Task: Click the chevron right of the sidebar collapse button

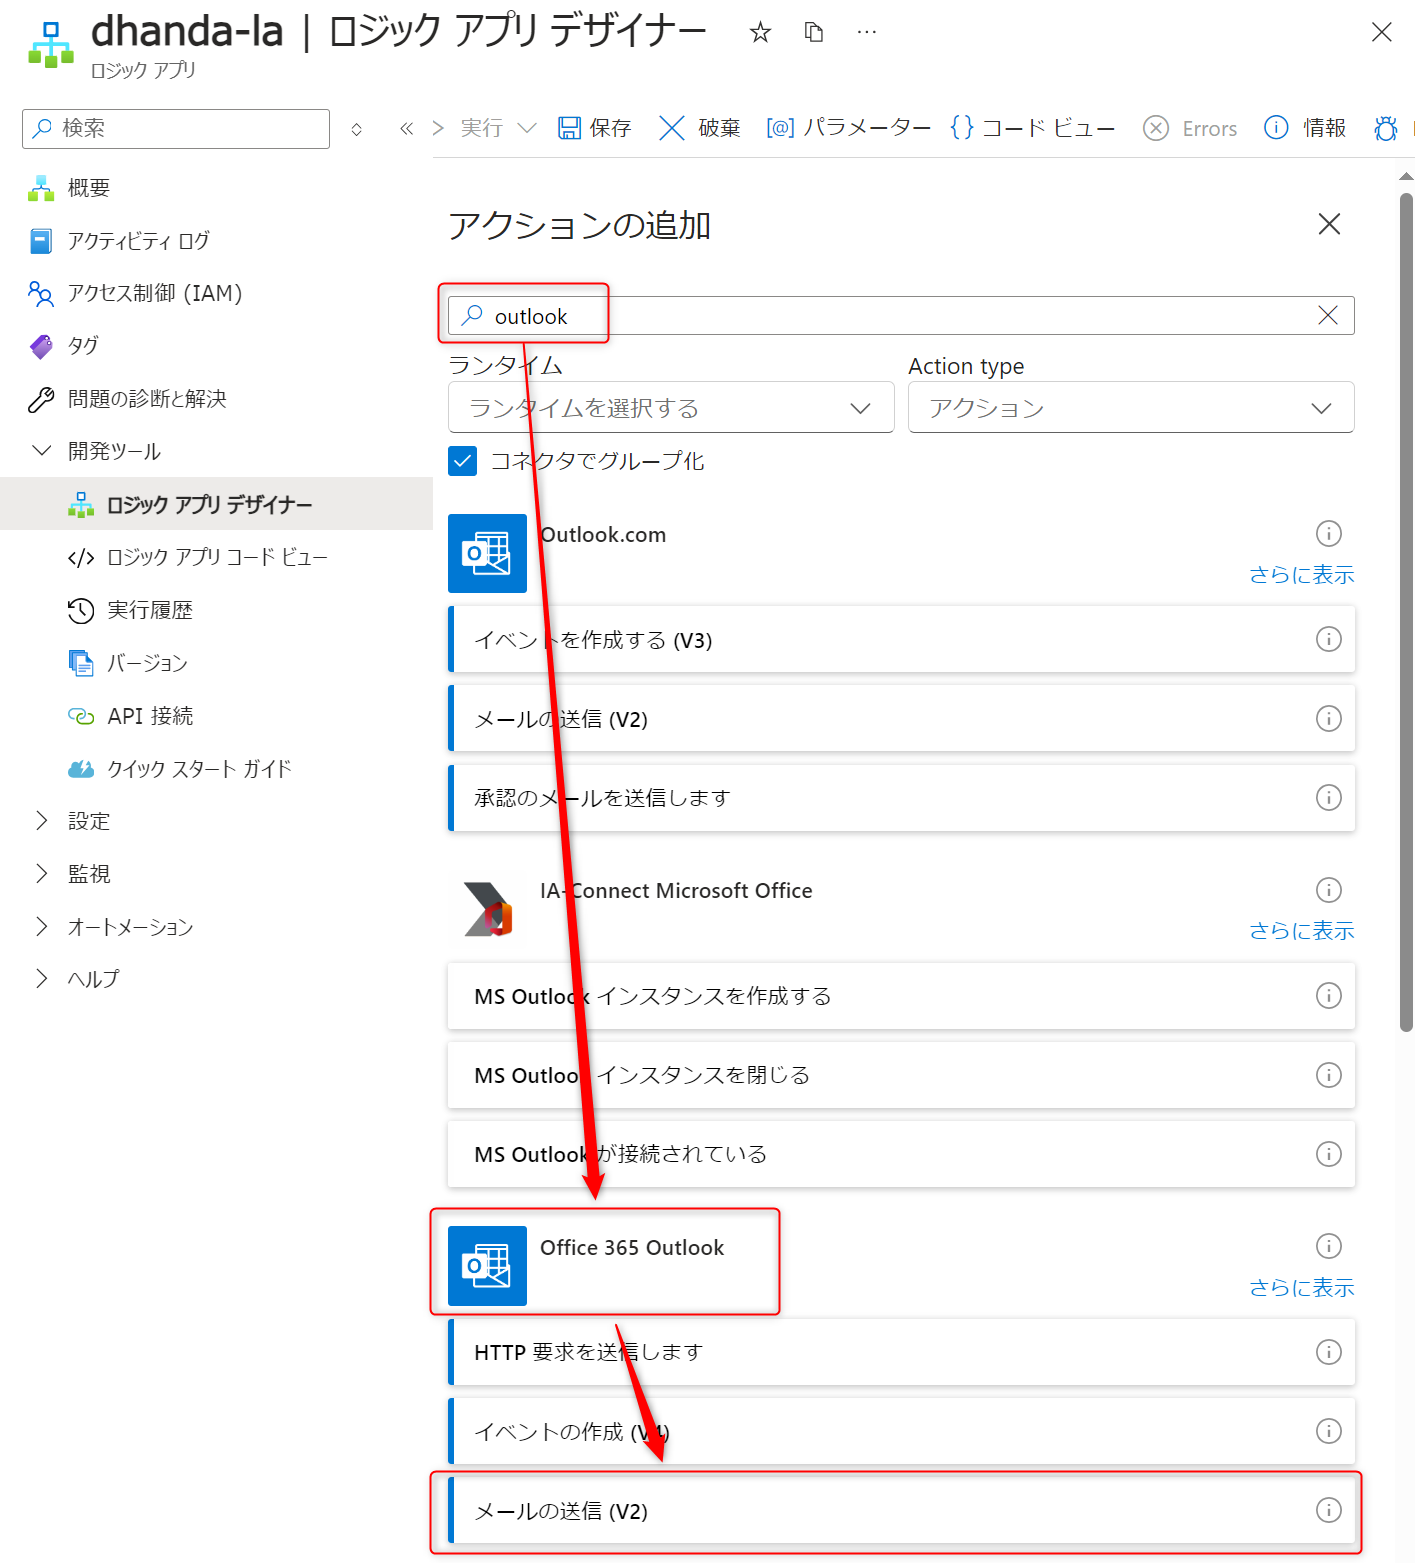Action: click(x=437, y=128)
